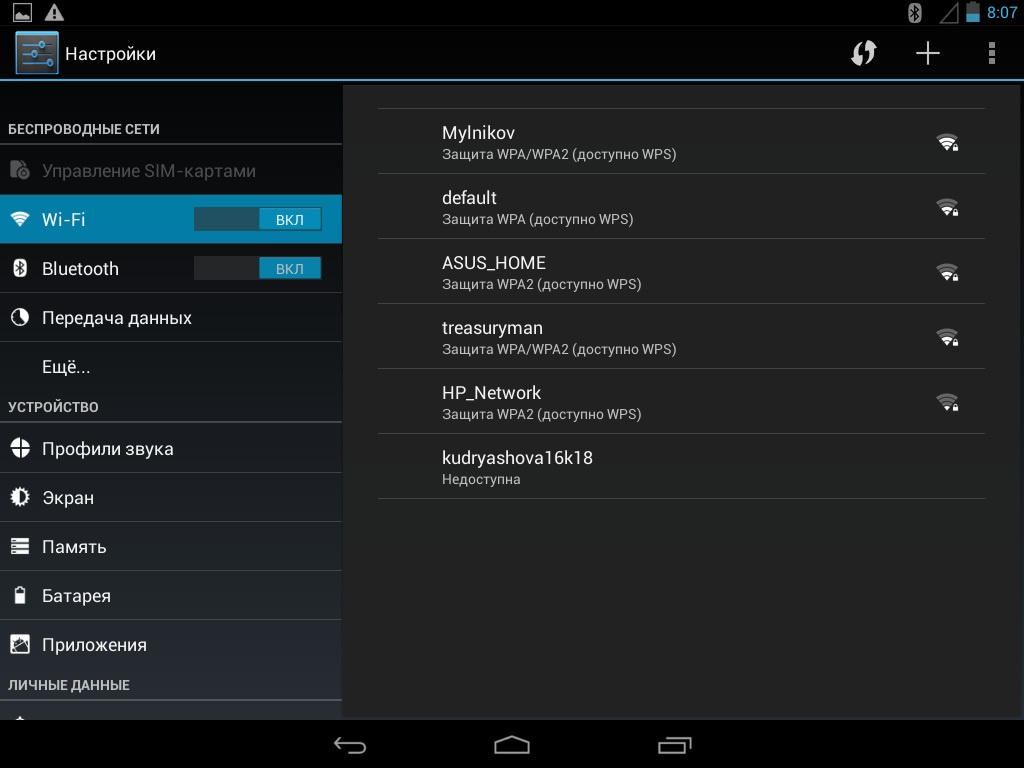The image size is (1024, 768).
Task: Select the treasuryman Wi-Fi network
Action: [x=680, y=336]
